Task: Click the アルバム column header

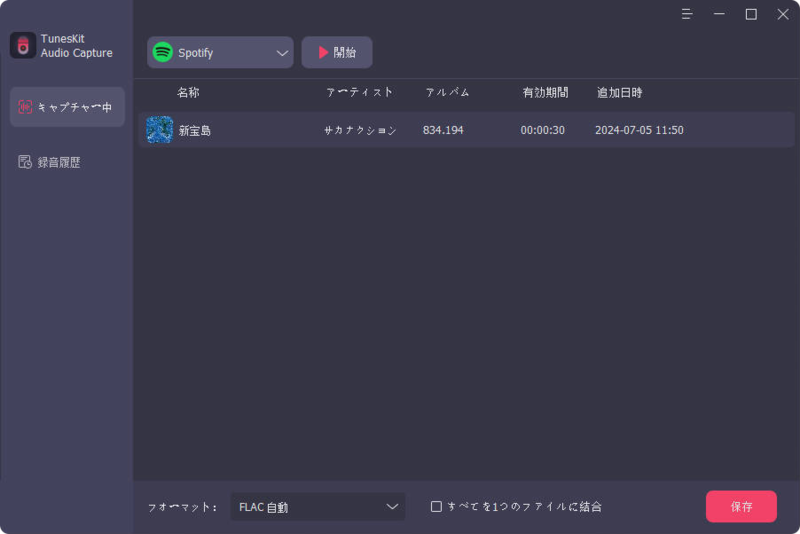Action: [x=447, y=92]
